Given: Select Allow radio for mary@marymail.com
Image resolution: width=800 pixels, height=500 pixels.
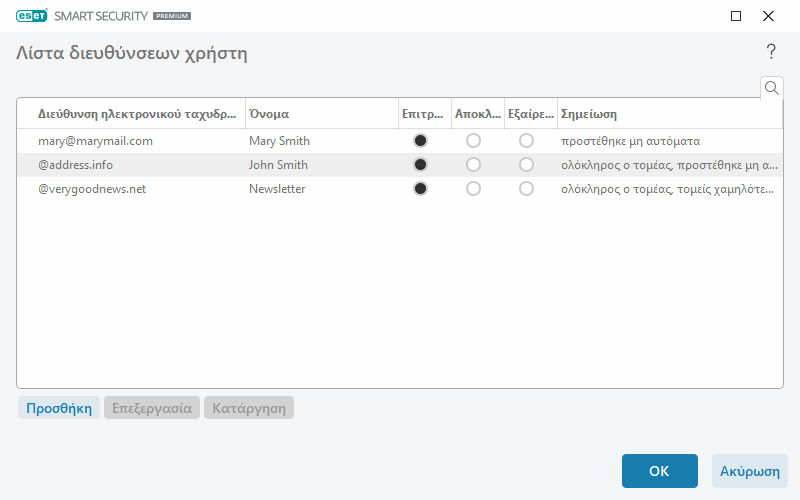Looking at the screenshot, I should [420, 141].
